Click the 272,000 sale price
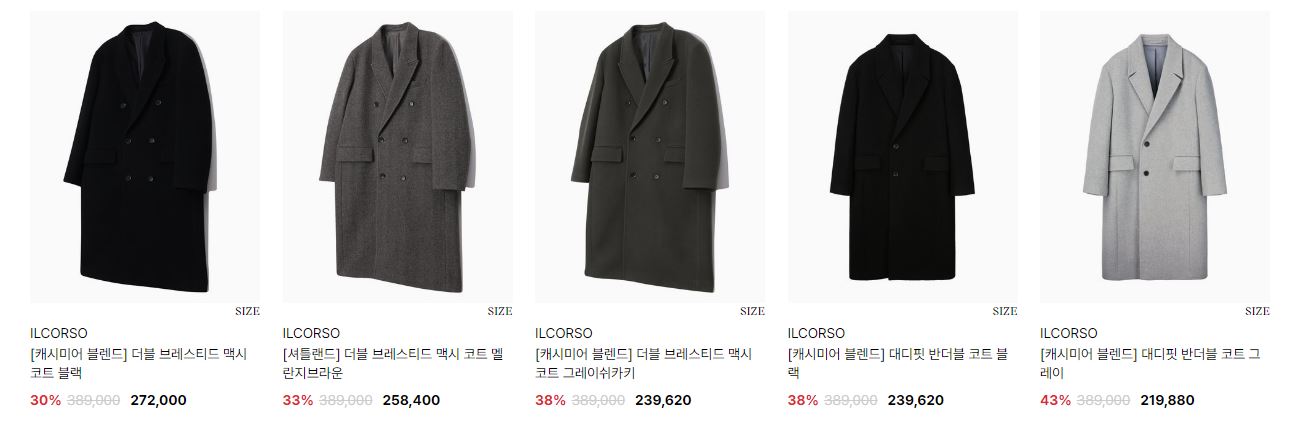Viewport: 1294px width, 447px height. pyautogui.click(x=158, y=400)
